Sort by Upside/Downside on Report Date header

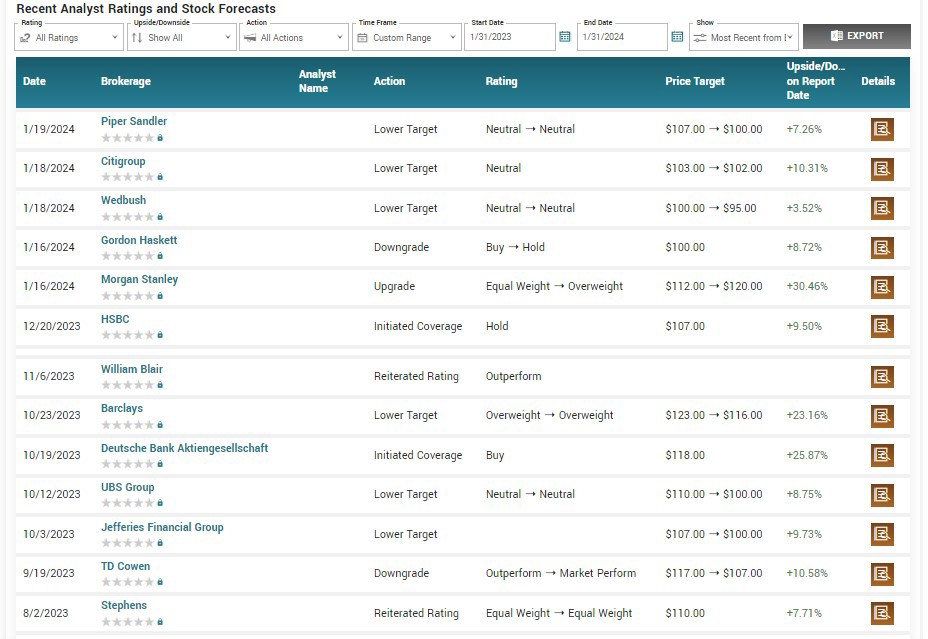(x=816, y=81)
